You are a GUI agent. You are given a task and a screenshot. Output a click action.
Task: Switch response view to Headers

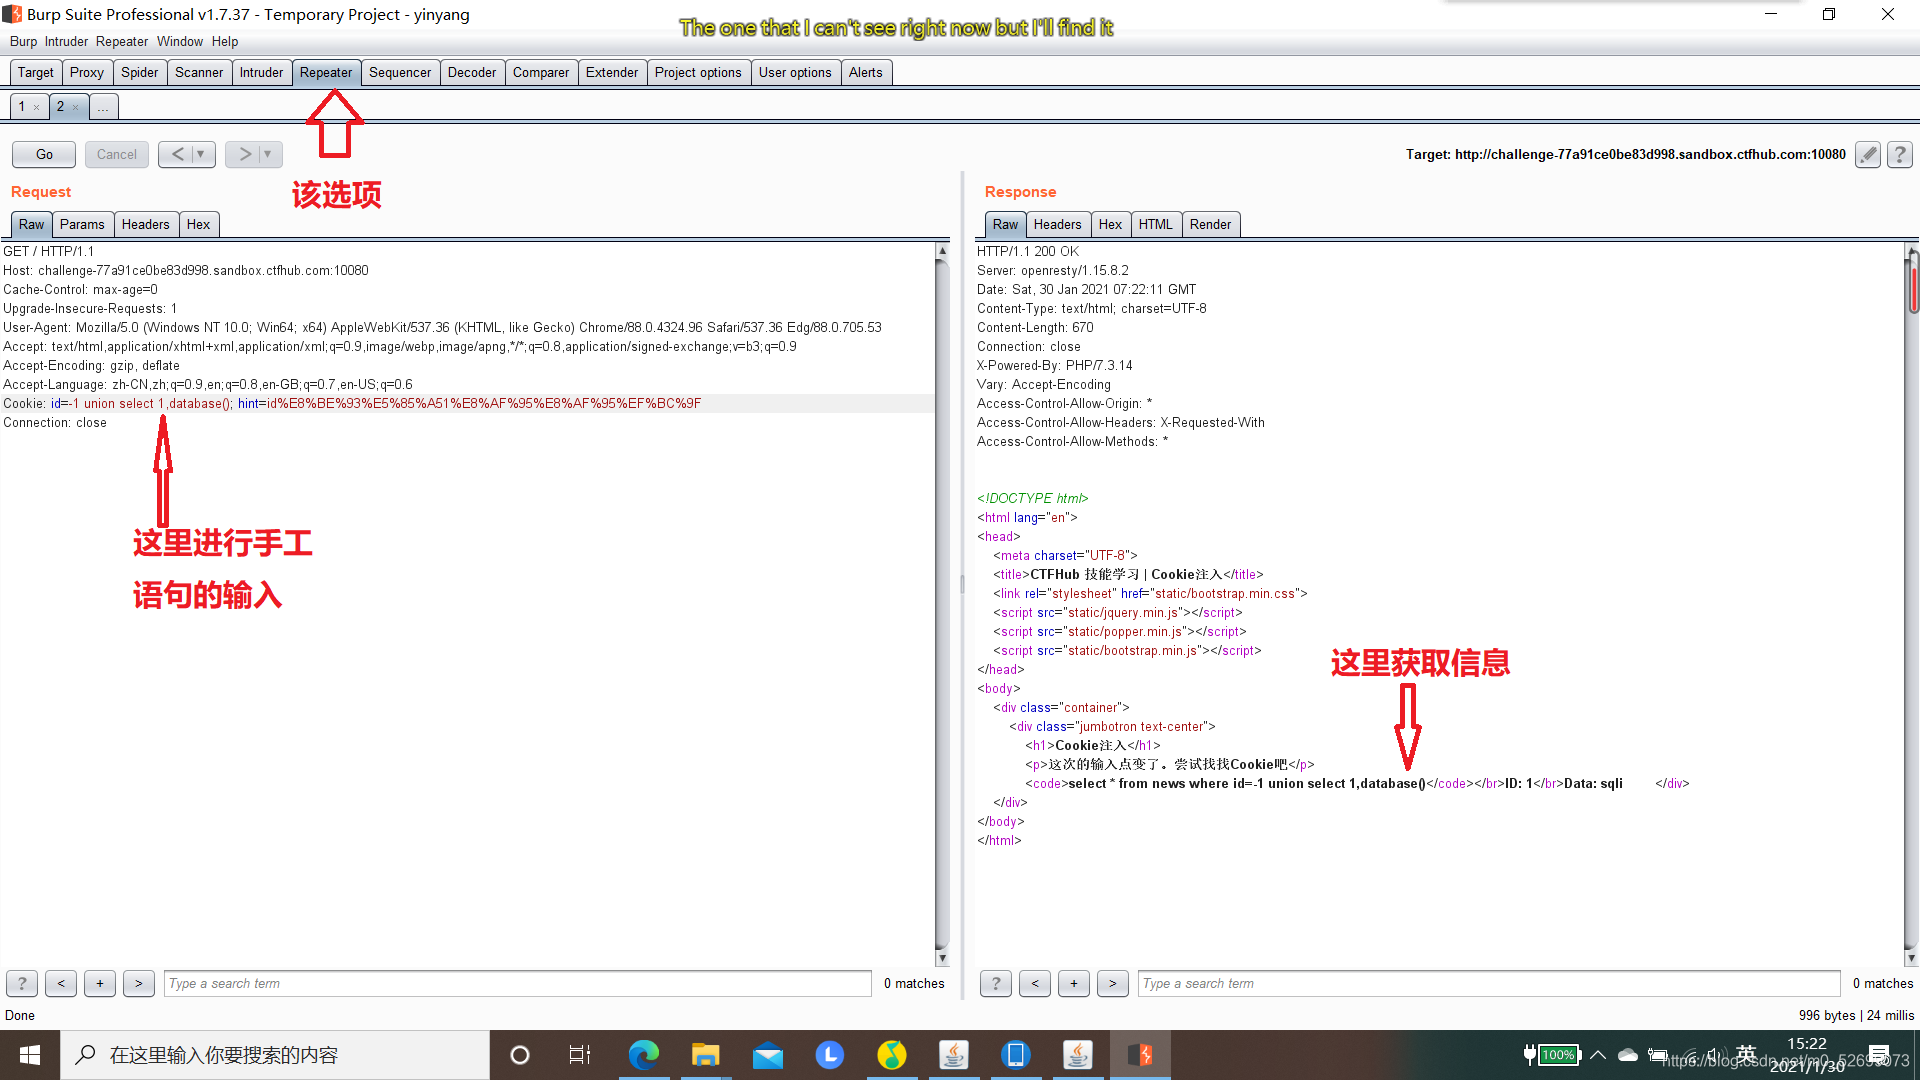click(1057, 225)
